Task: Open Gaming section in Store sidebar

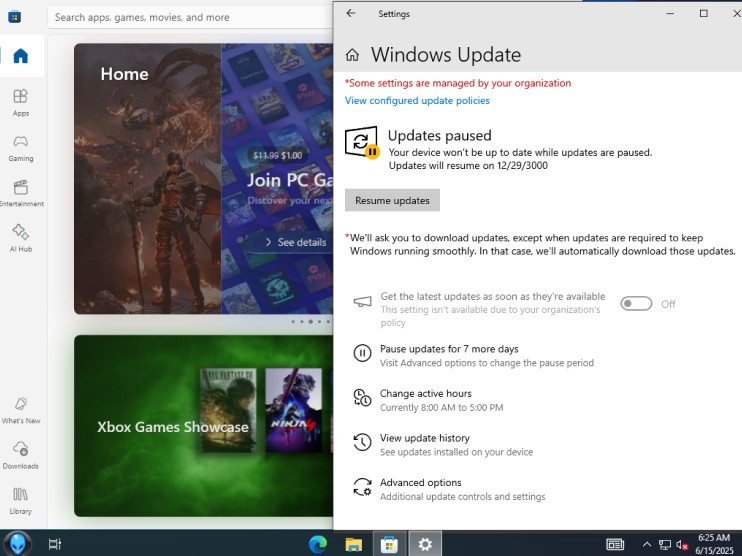Action: pos(21,148)
